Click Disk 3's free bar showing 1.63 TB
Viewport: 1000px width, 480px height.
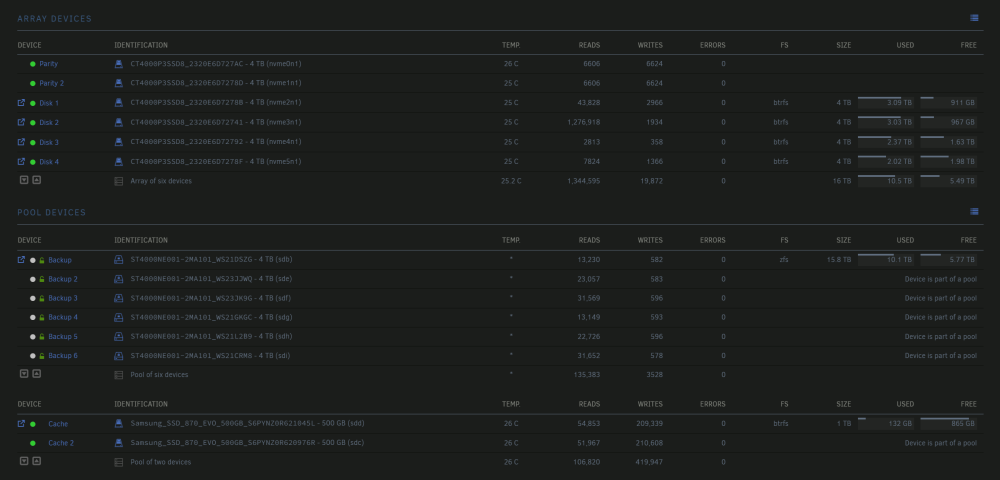pos(948,142)
